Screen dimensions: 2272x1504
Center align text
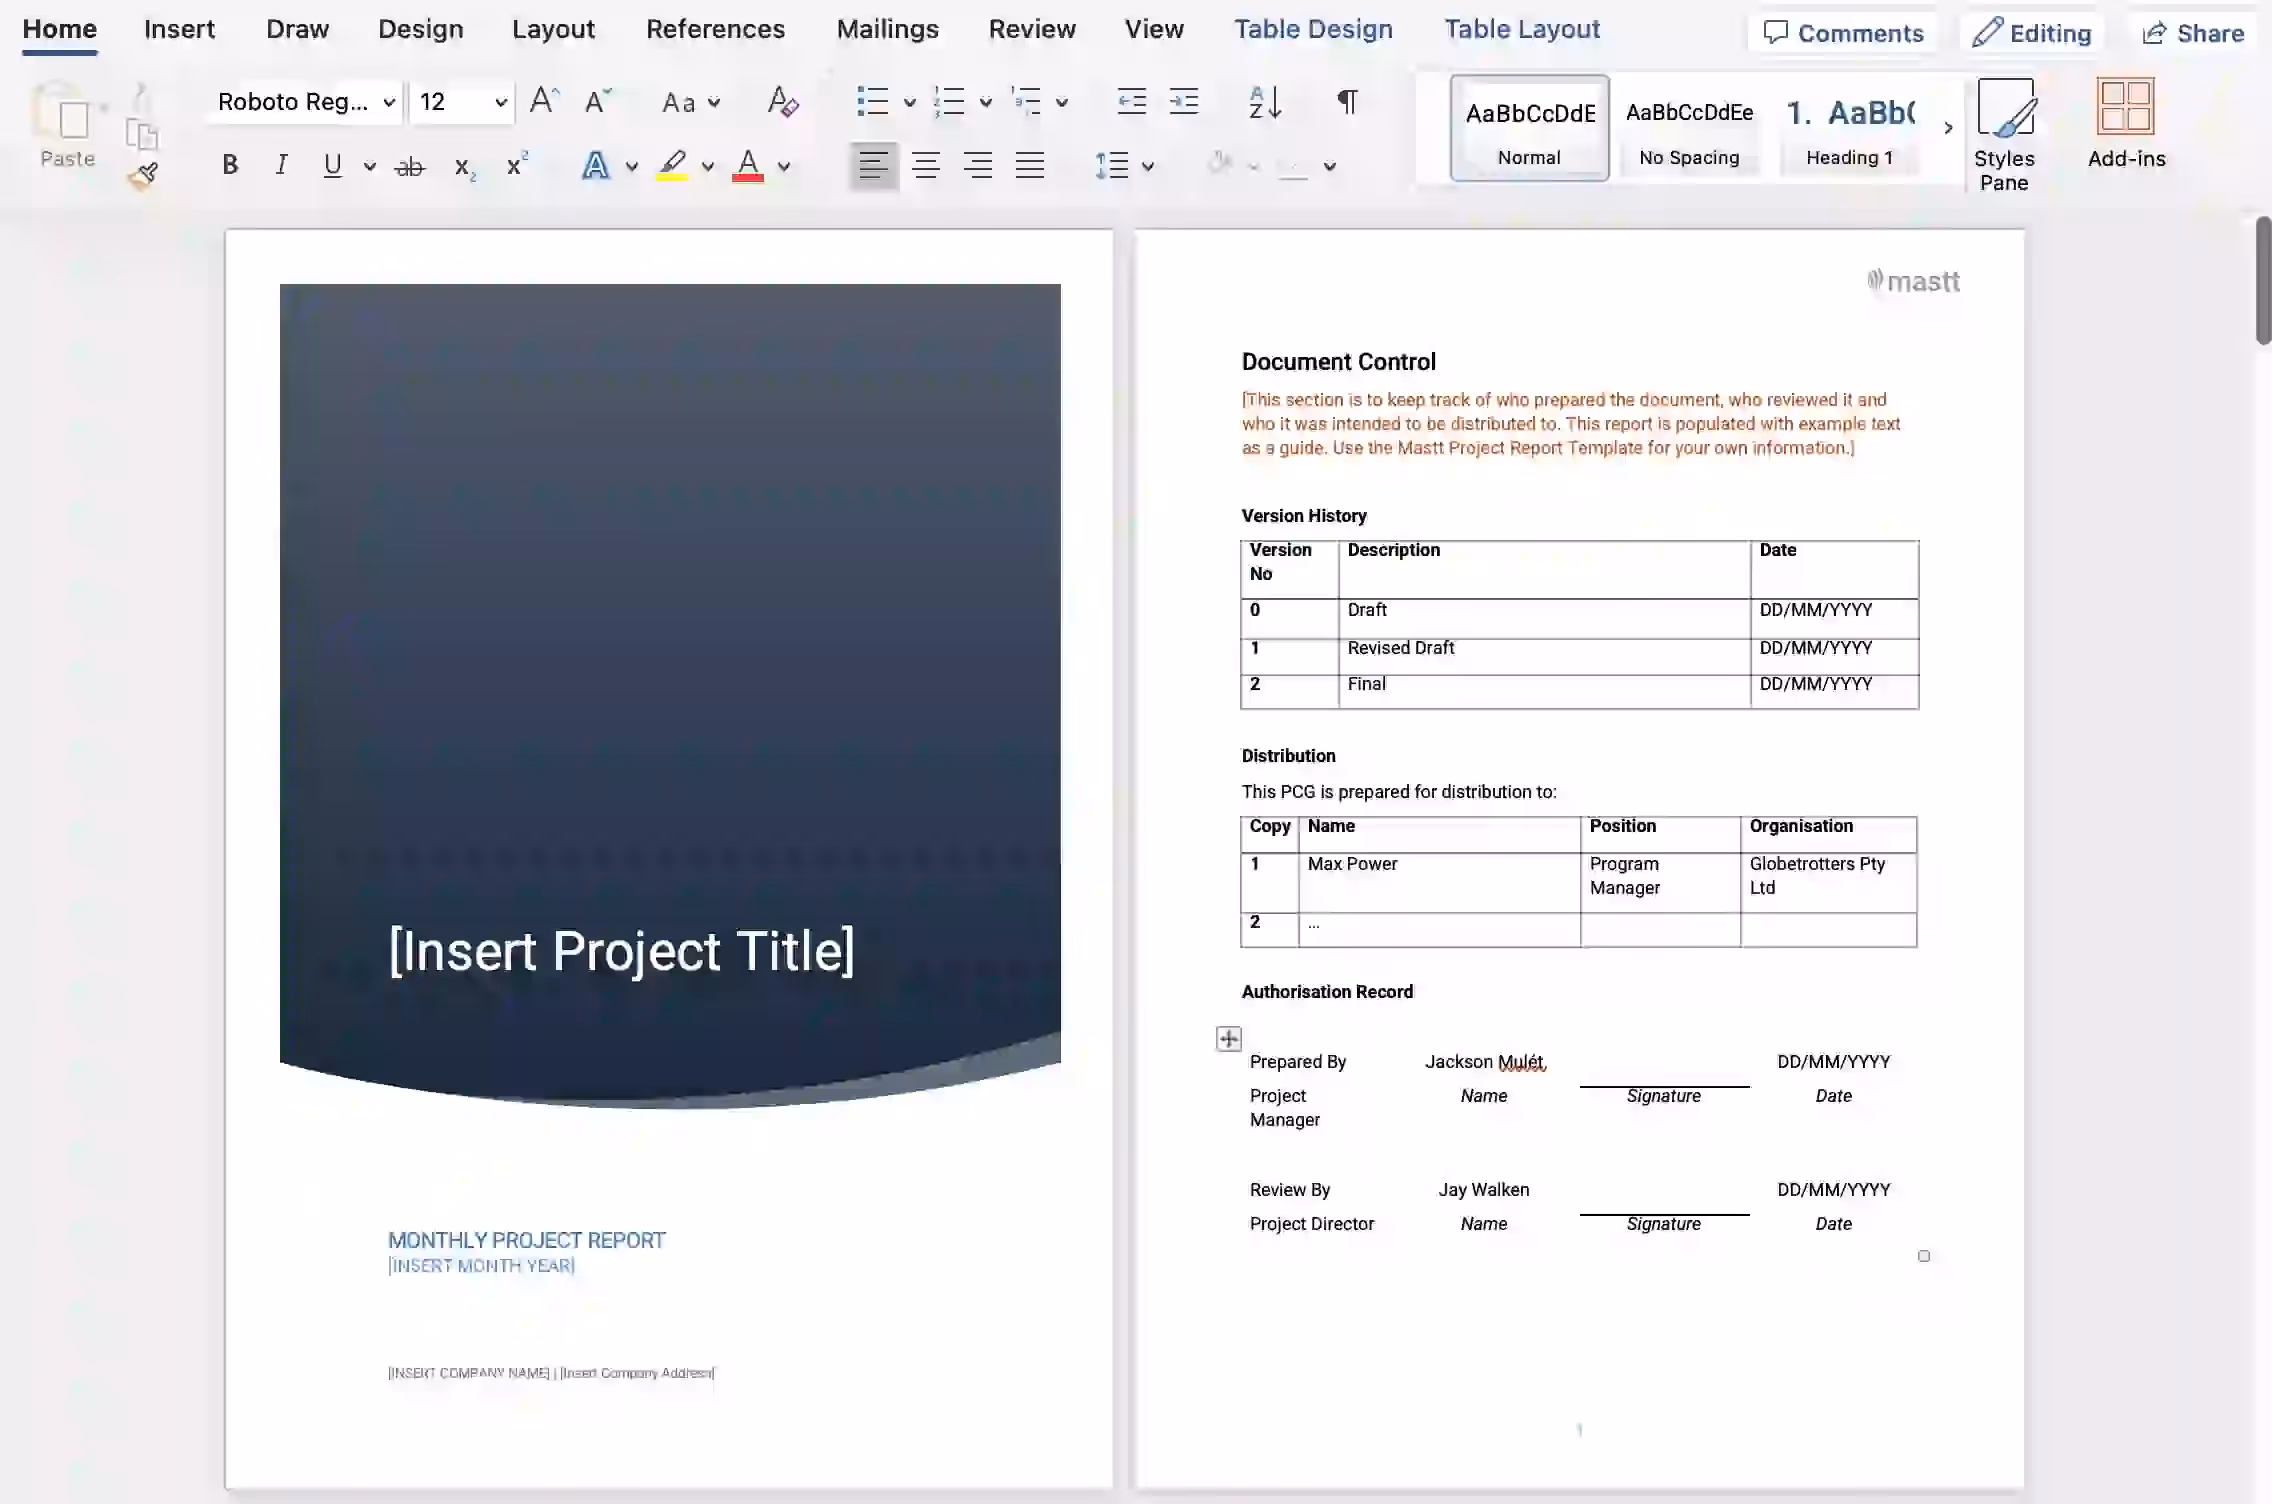926,165
